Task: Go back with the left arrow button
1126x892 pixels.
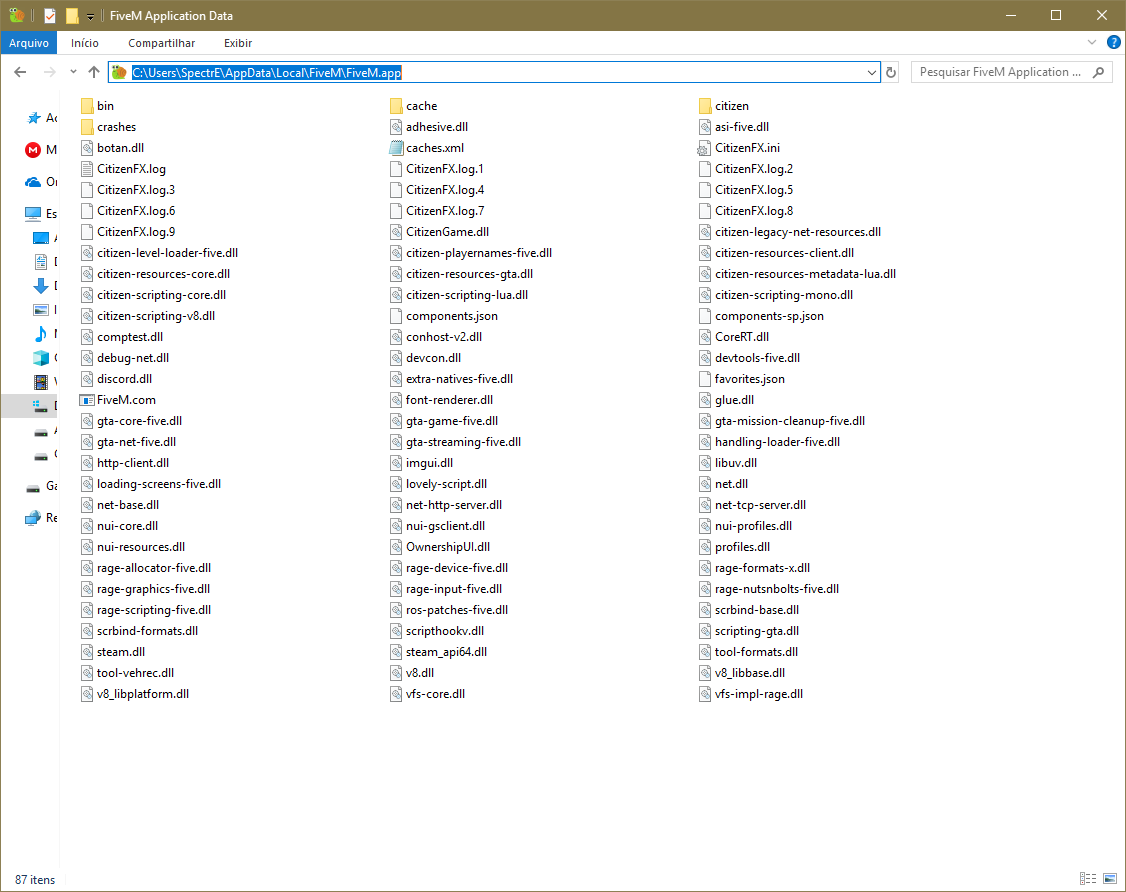Action: [x=20, y=72]
